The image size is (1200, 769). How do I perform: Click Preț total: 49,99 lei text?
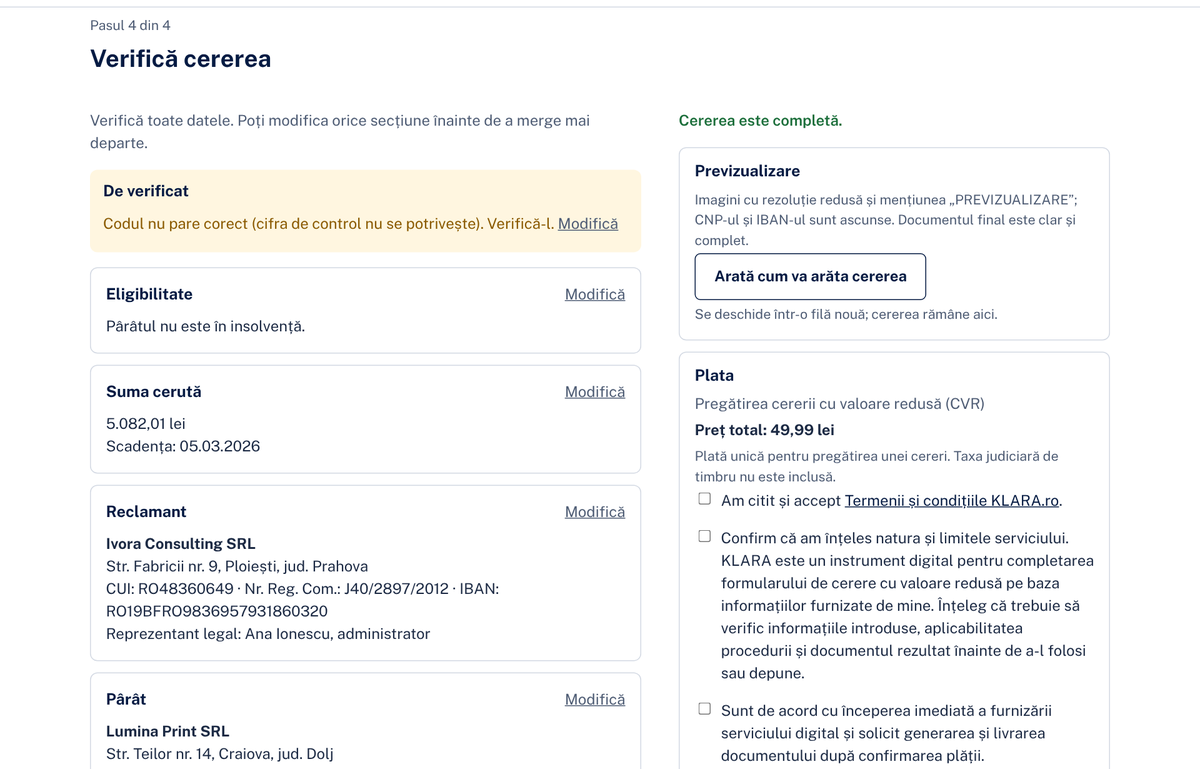click(x=765, y=430)
